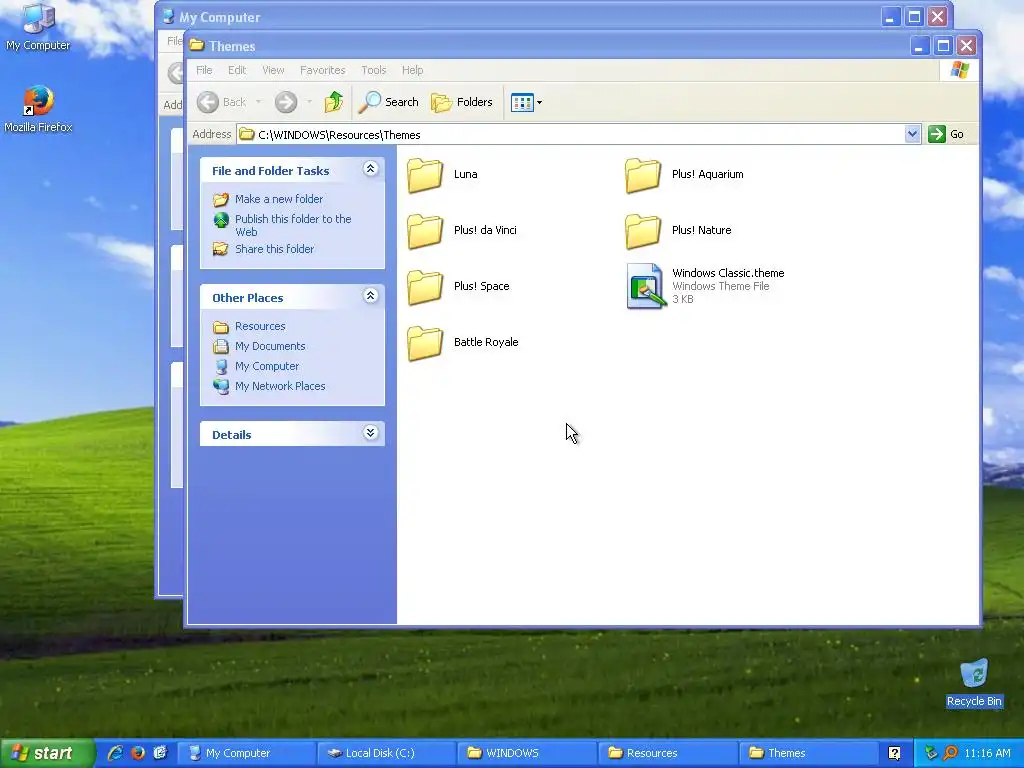This screenshot has width=1024, height=768.
Task: Open the Help menu
Action: 412,70
